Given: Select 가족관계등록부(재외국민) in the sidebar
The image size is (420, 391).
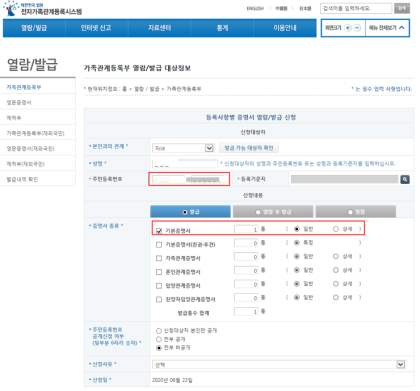Looking at the screenshot, I should pyautogui.click(x=35, y=133).
